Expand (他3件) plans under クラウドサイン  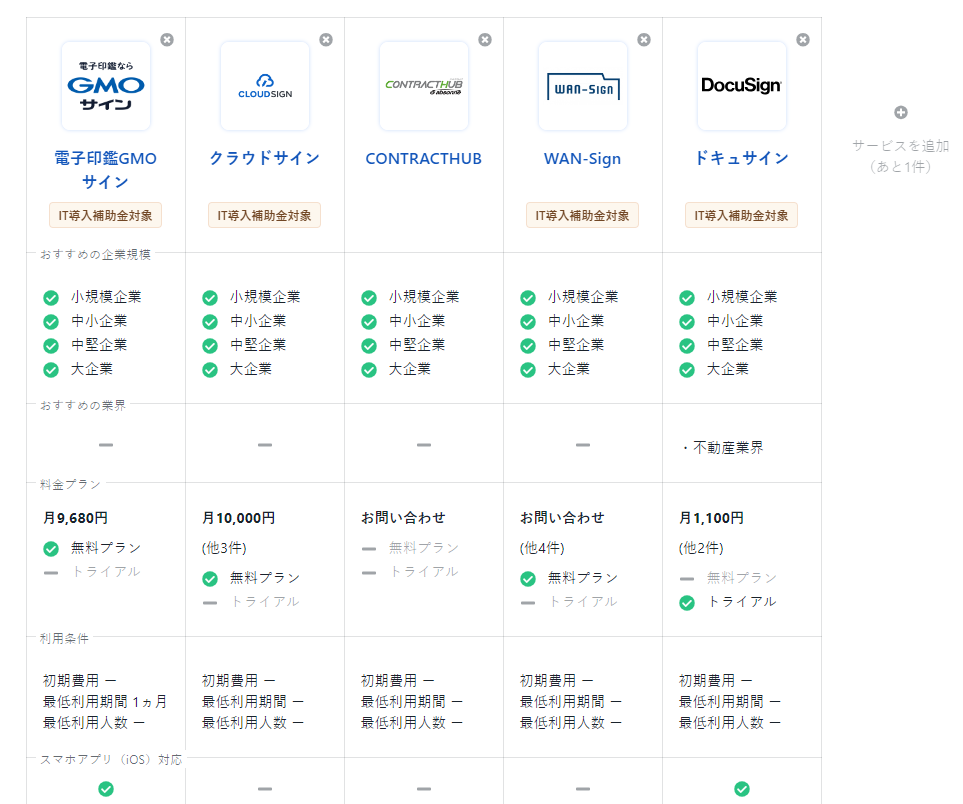coord(224,548)
